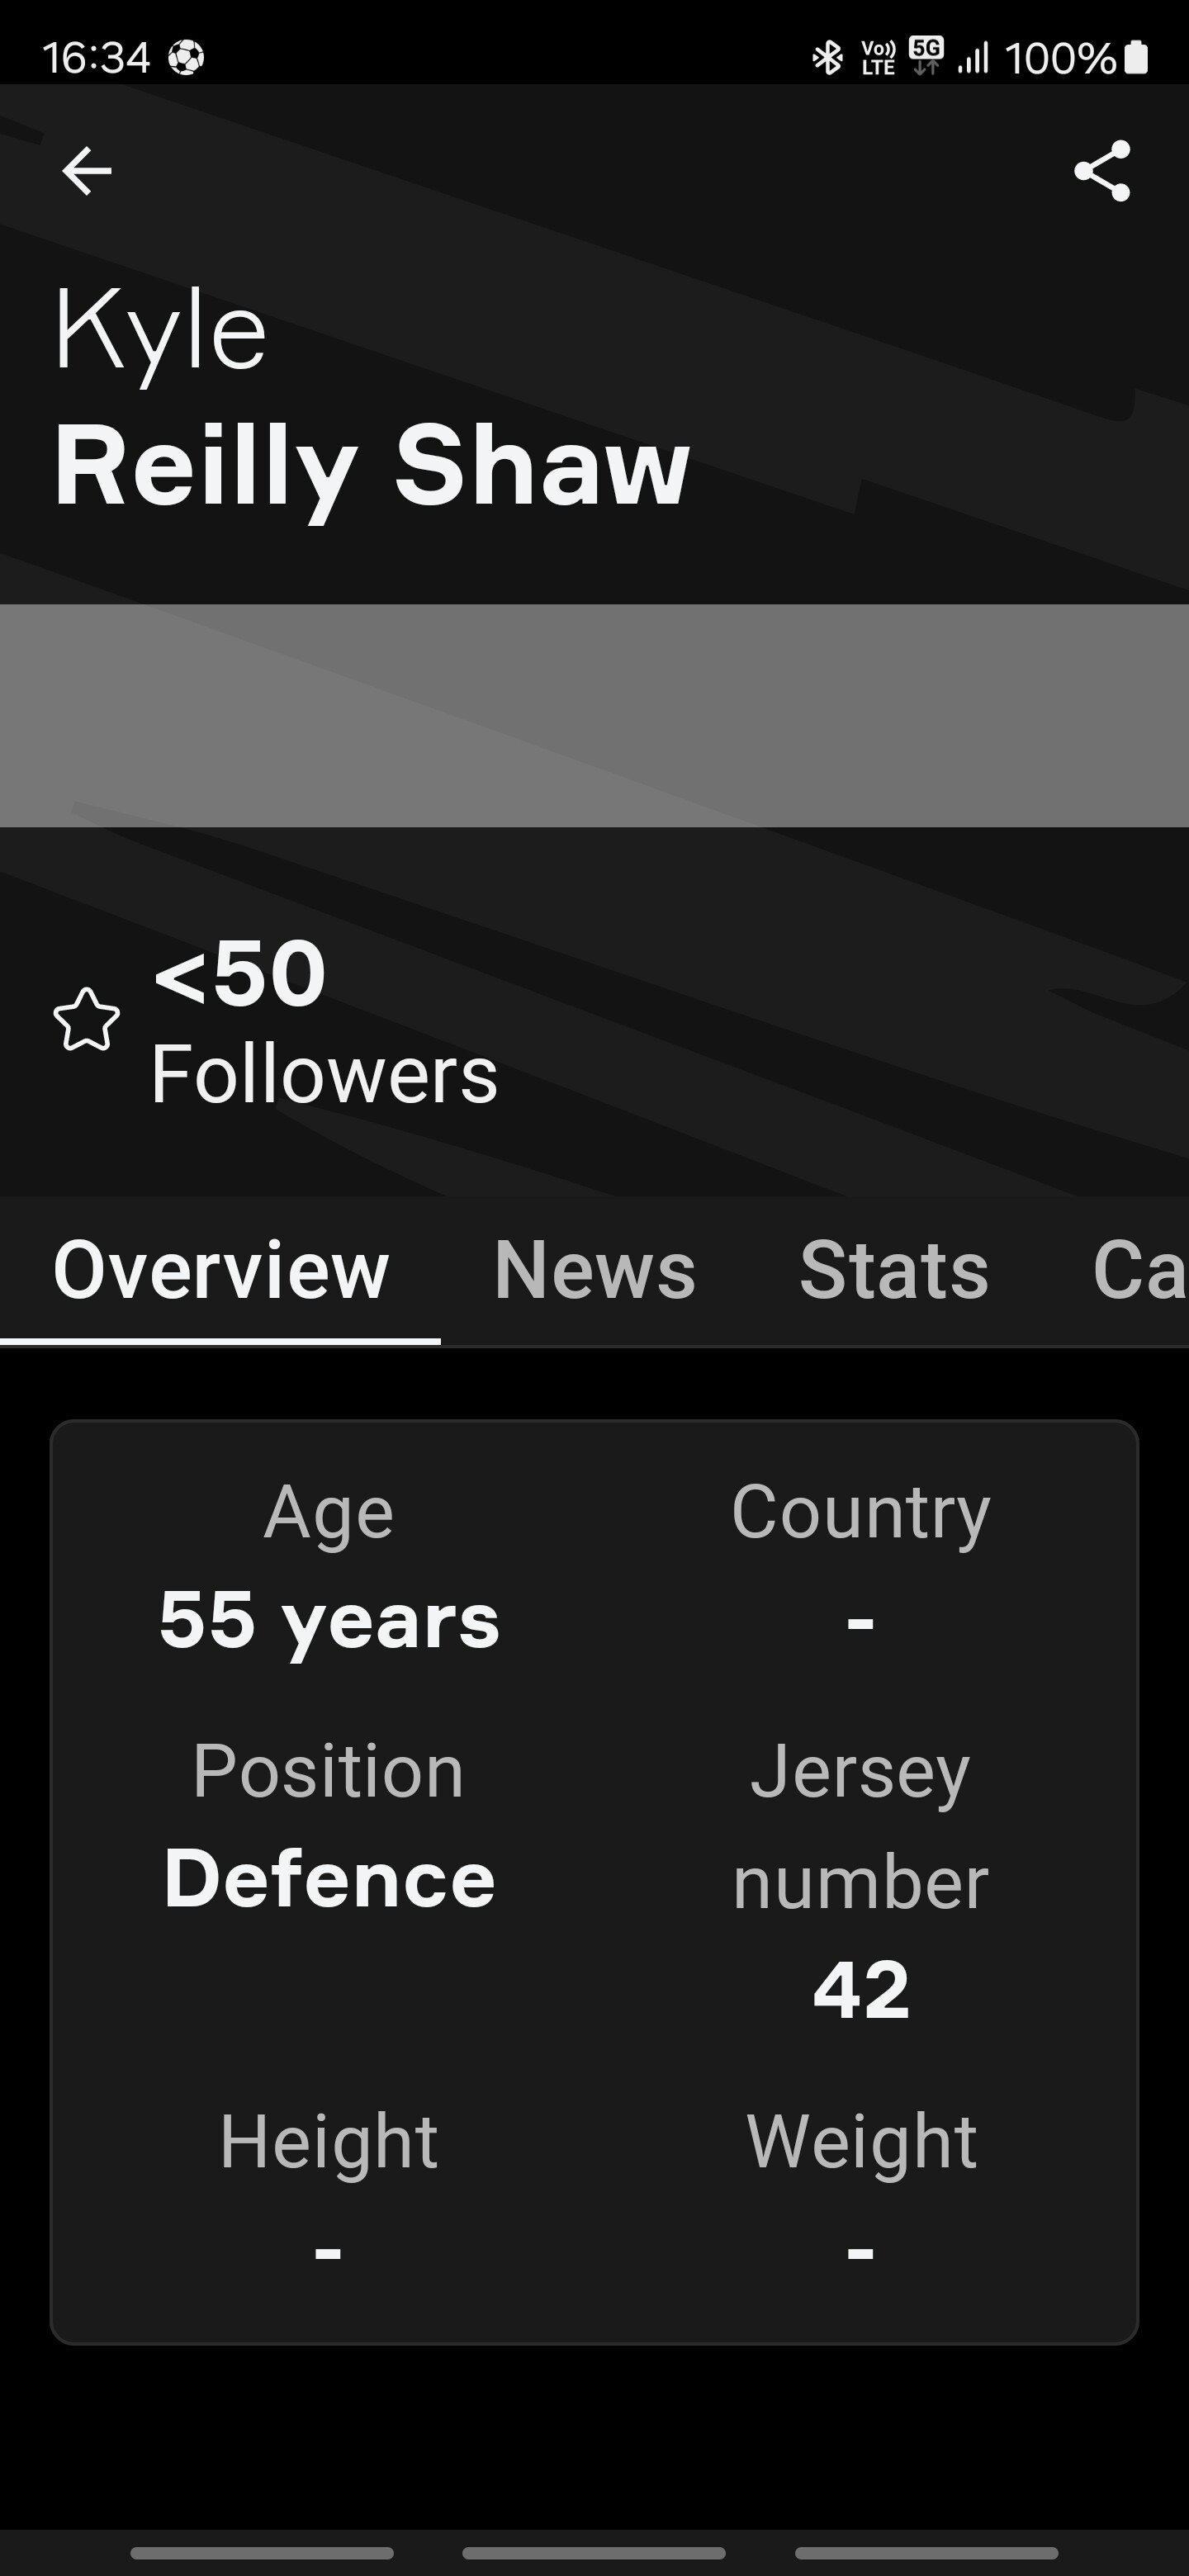Tap the battery status icon
This screenshot has height=2576, width=1189.
(1136, 57)
